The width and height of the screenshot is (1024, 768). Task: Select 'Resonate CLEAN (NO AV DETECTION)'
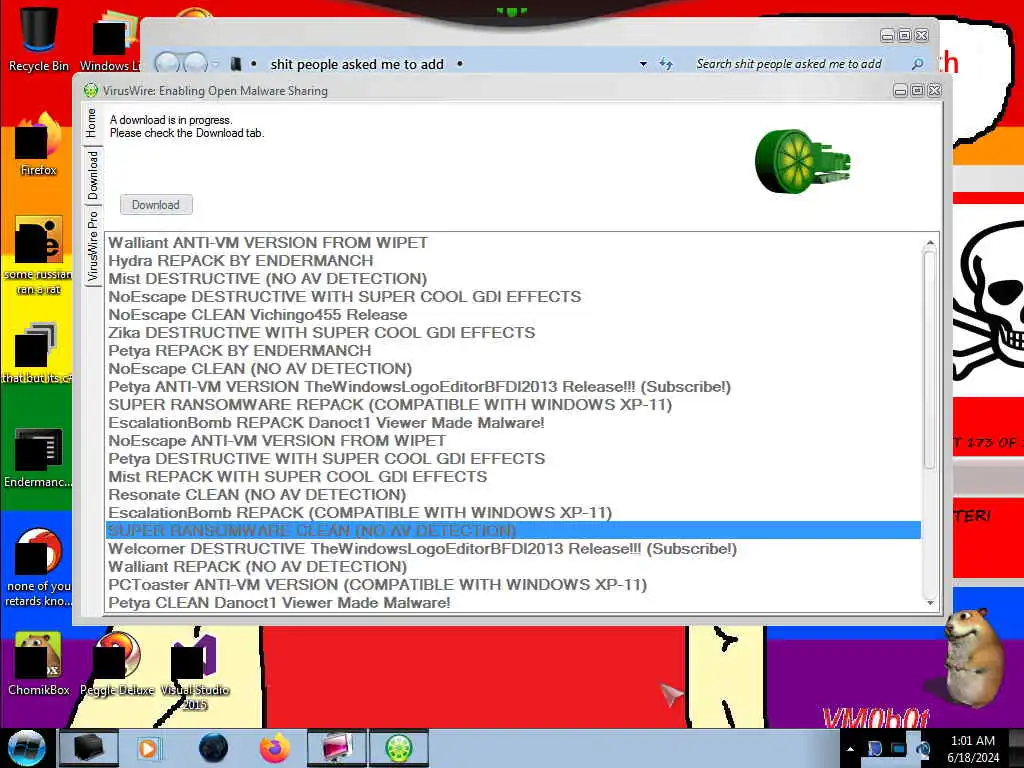point(513,494)
